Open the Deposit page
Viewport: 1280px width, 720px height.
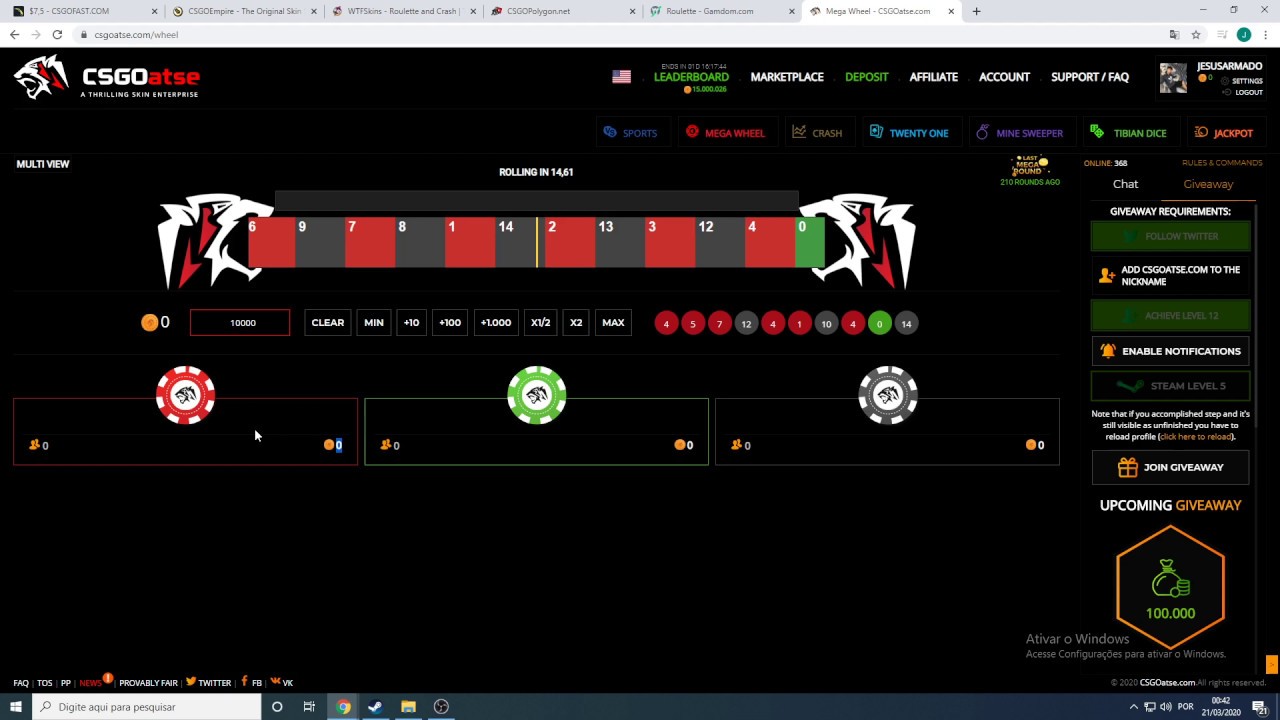point(866,77)
